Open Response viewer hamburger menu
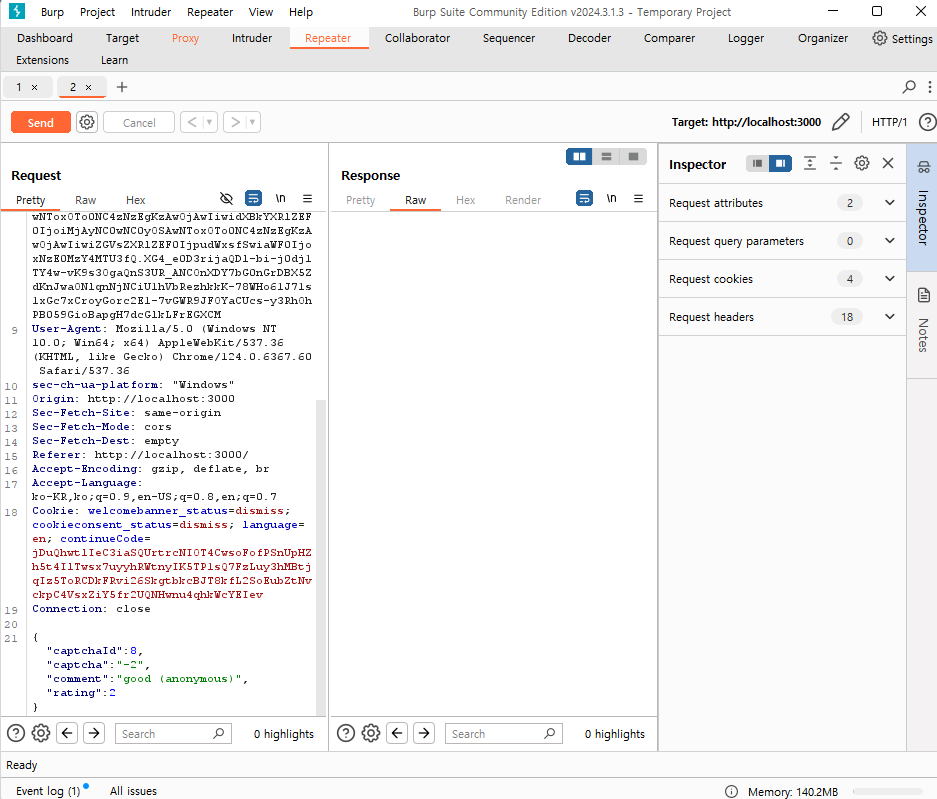This screenshot has width=937, height=799. click(638, 198)
